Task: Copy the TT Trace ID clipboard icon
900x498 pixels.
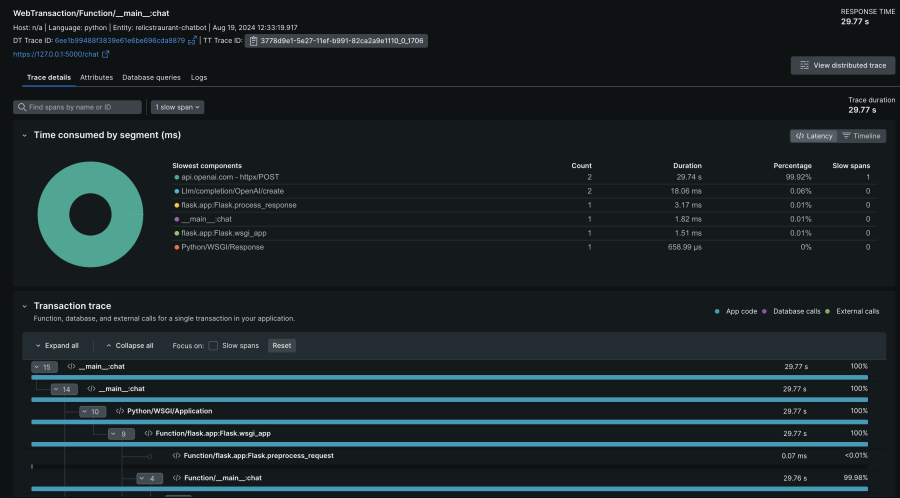Action: pos(254,41)
